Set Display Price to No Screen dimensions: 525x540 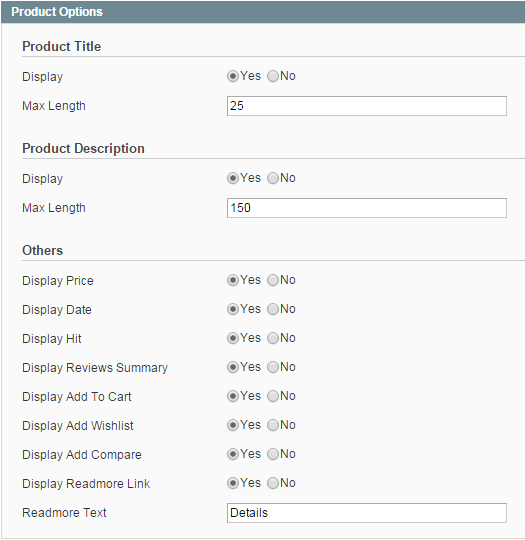[x=272, y=280]
